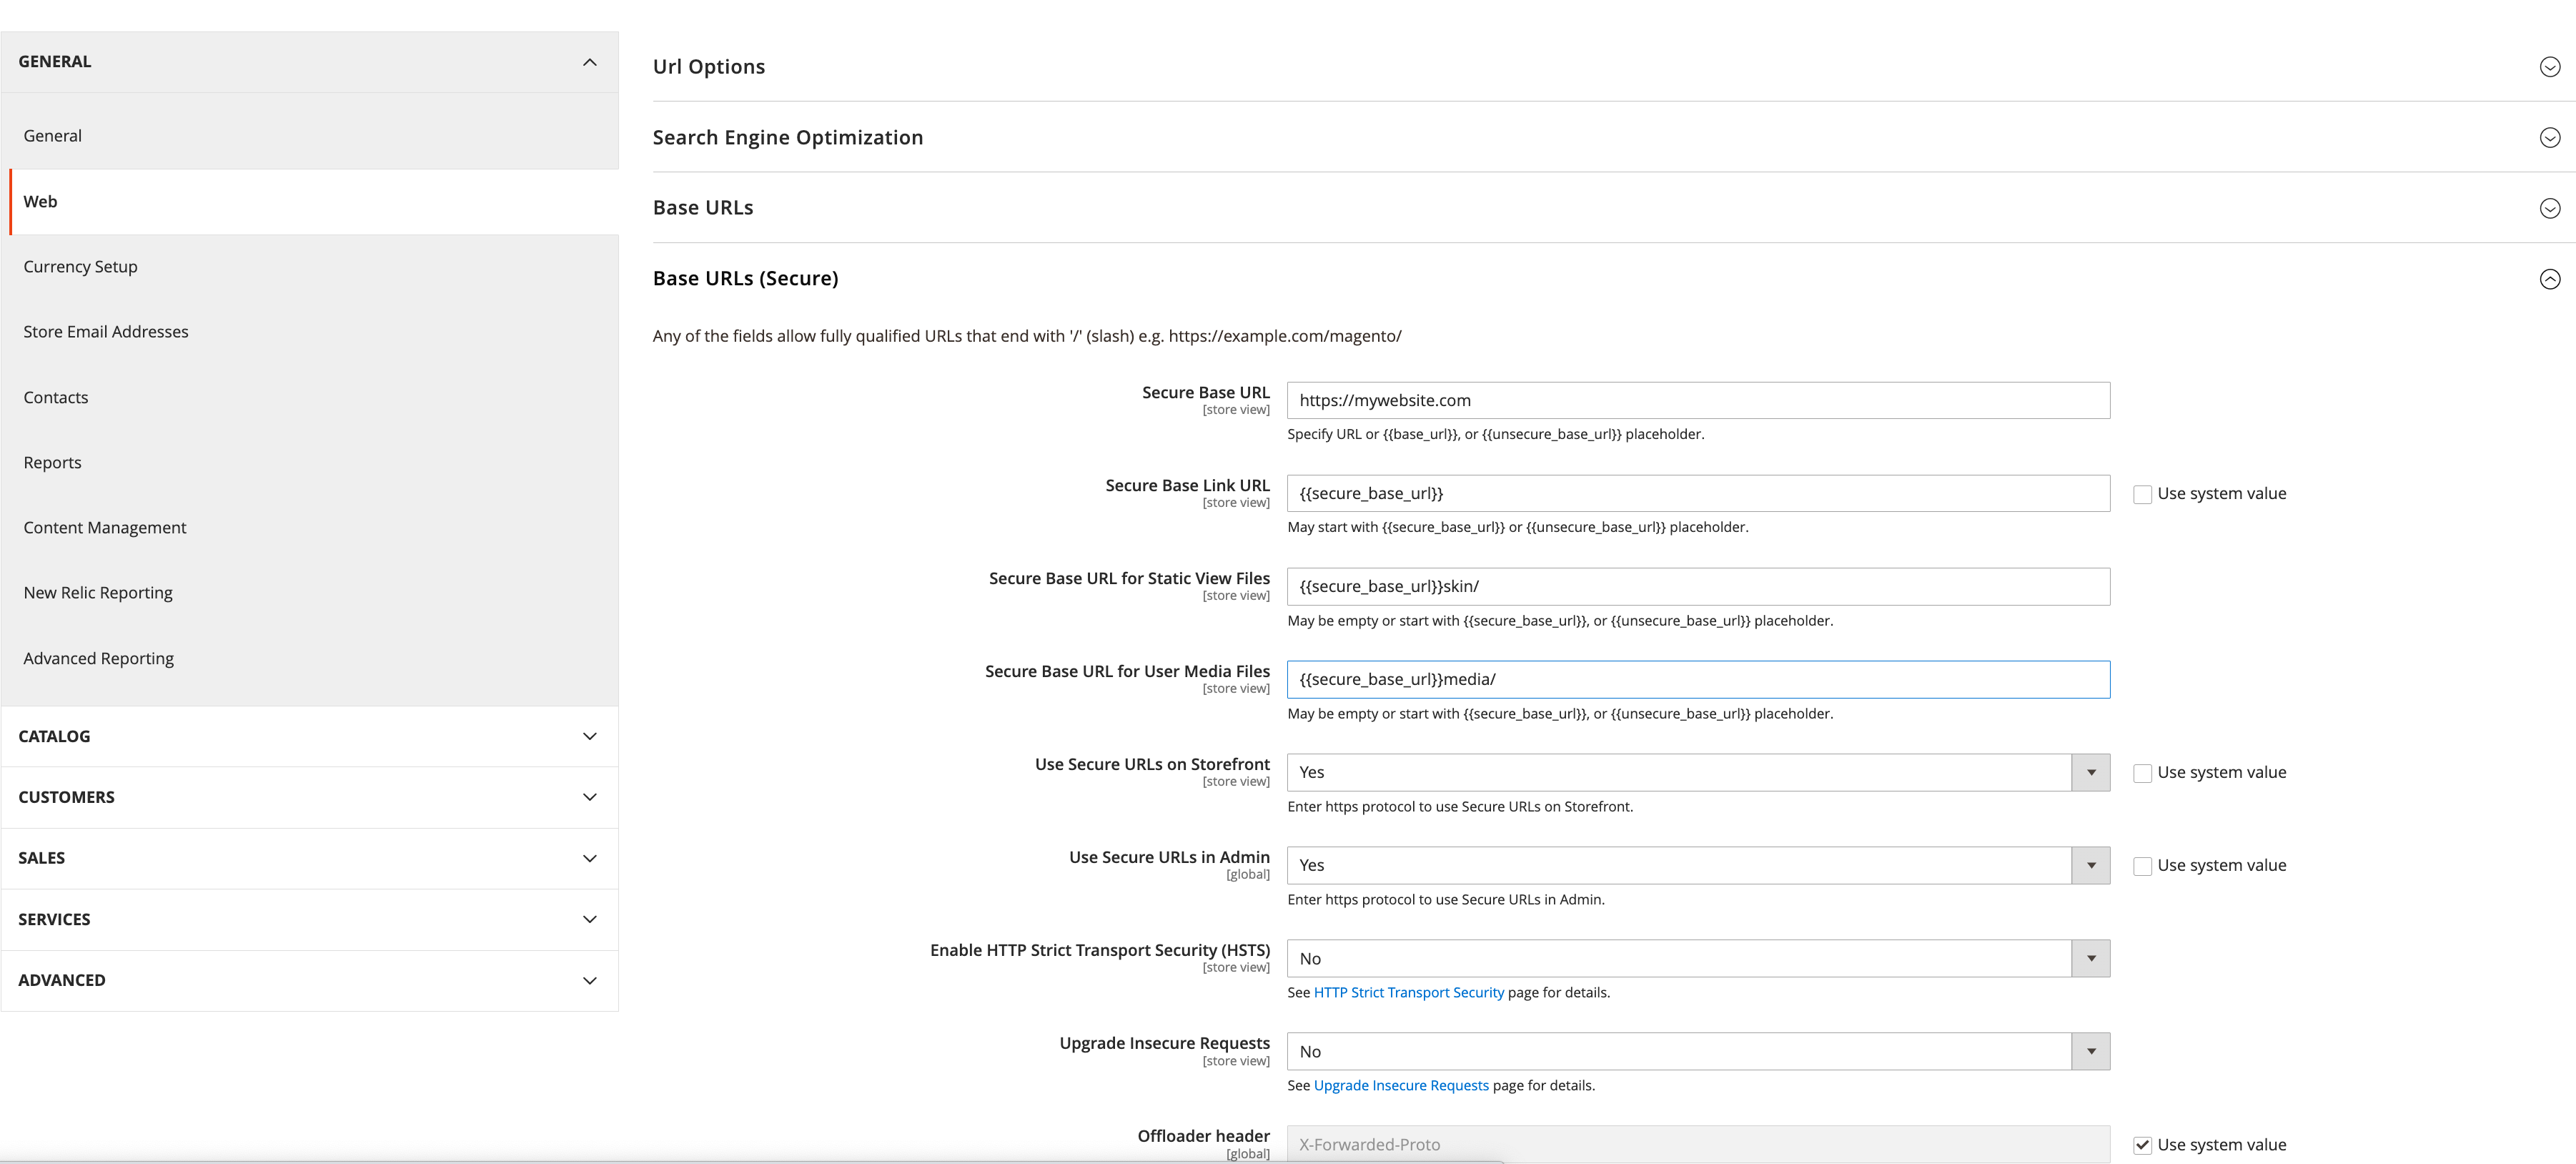Expand the CUSTOMERS sidebar group chevron
The width and height of the screenshot is (2576, 1164).
click(x=589, y=797)
